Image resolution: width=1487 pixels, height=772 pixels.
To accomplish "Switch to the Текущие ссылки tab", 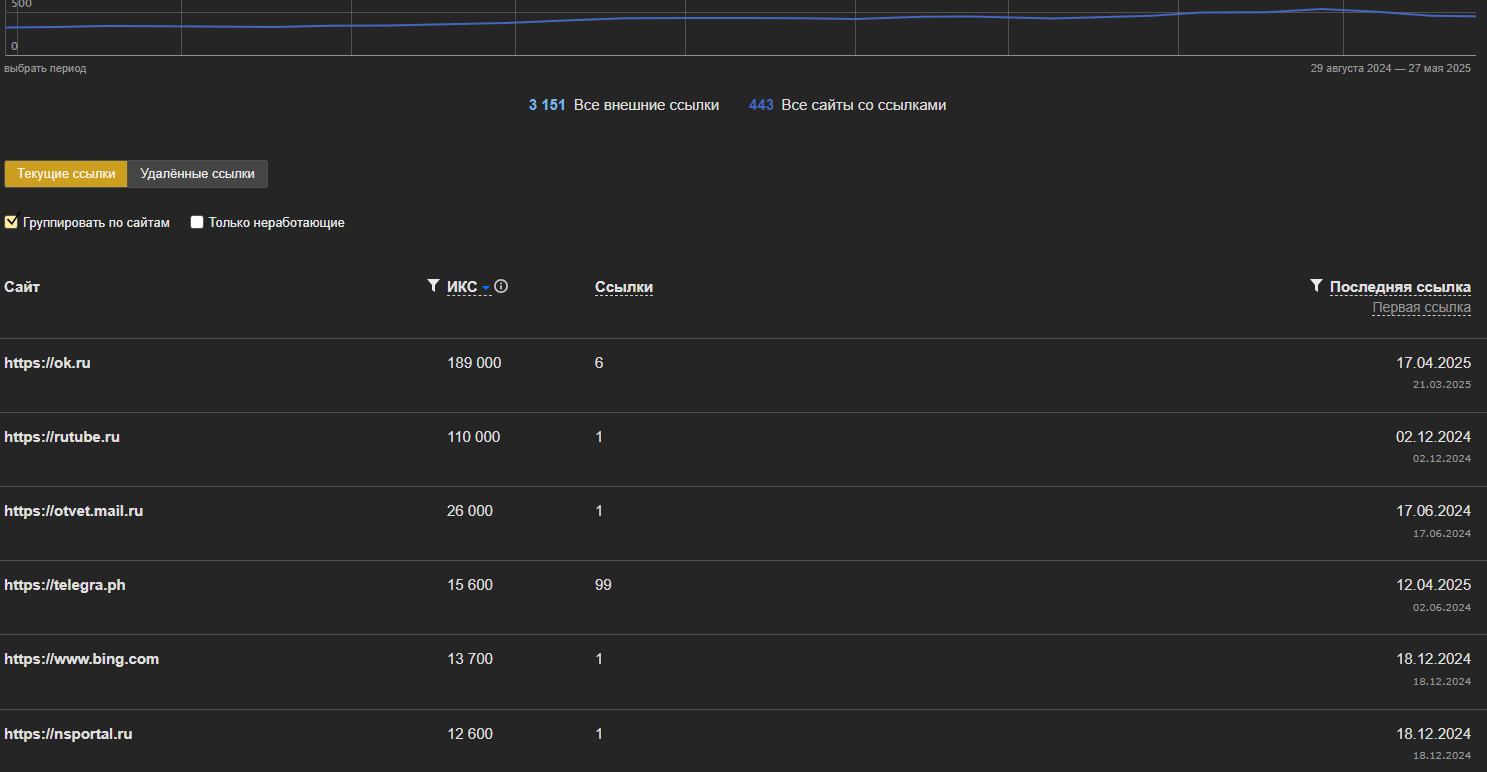I will (66, 174).
